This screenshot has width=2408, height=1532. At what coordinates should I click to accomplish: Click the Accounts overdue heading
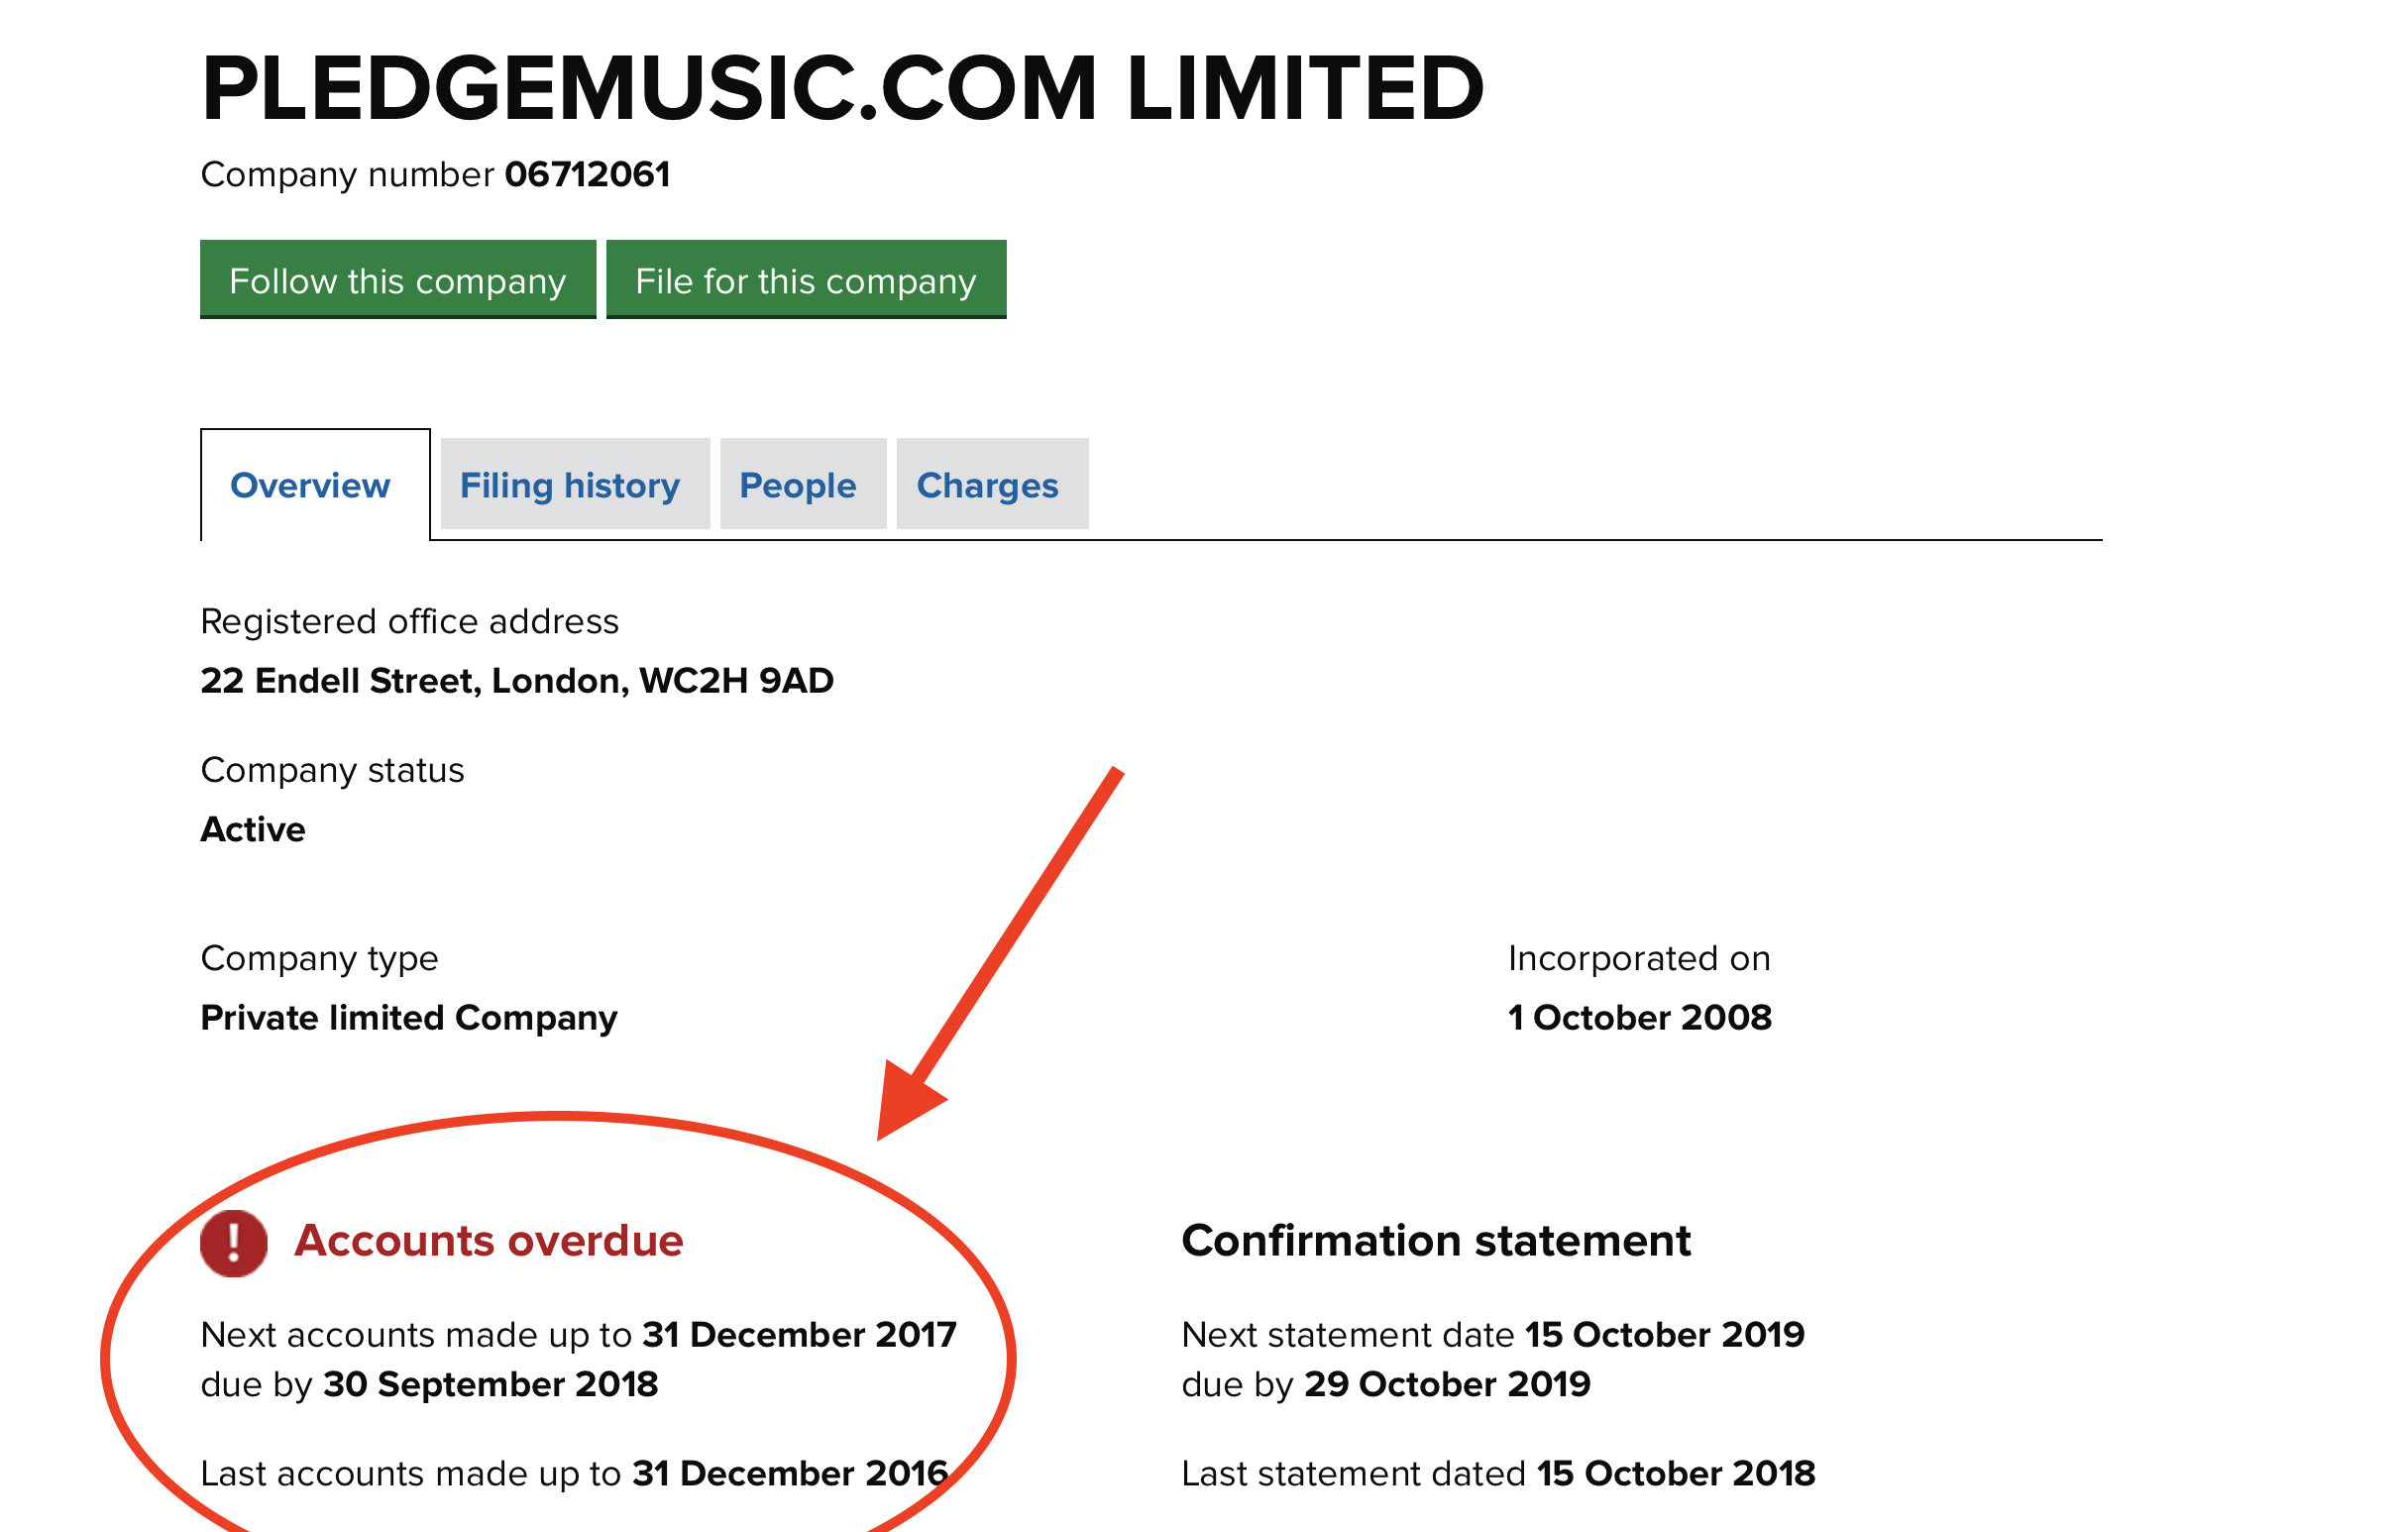click(488, 1240)
